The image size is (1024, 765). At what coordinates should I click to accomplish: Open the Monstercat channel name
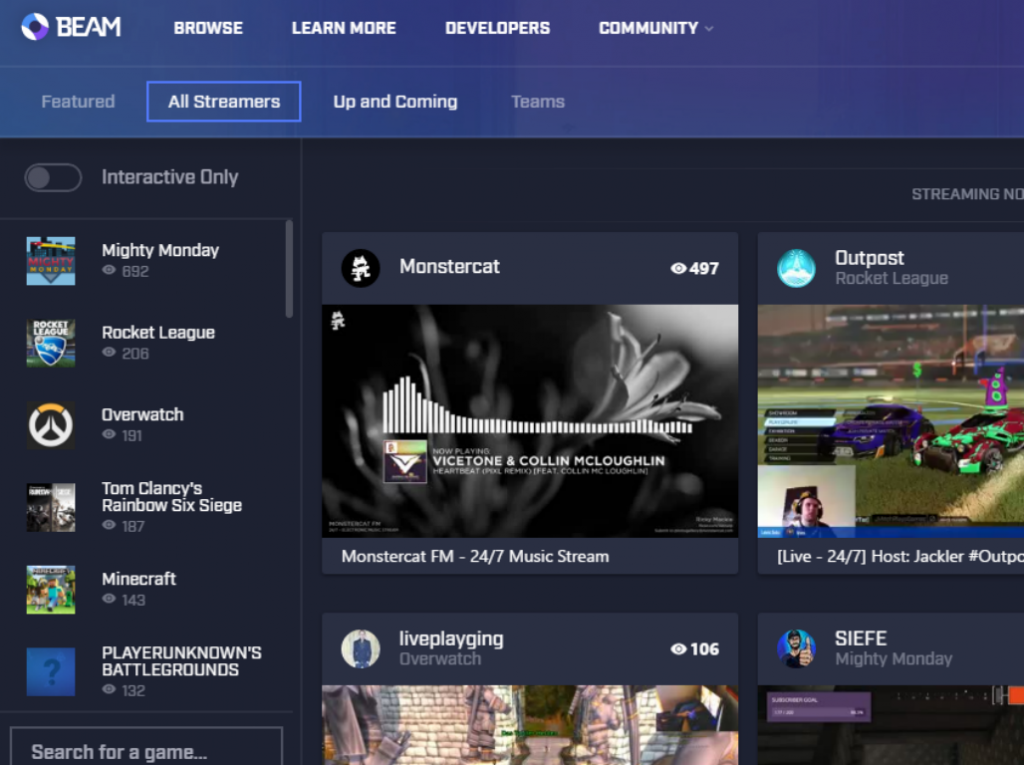pos(449,267)
